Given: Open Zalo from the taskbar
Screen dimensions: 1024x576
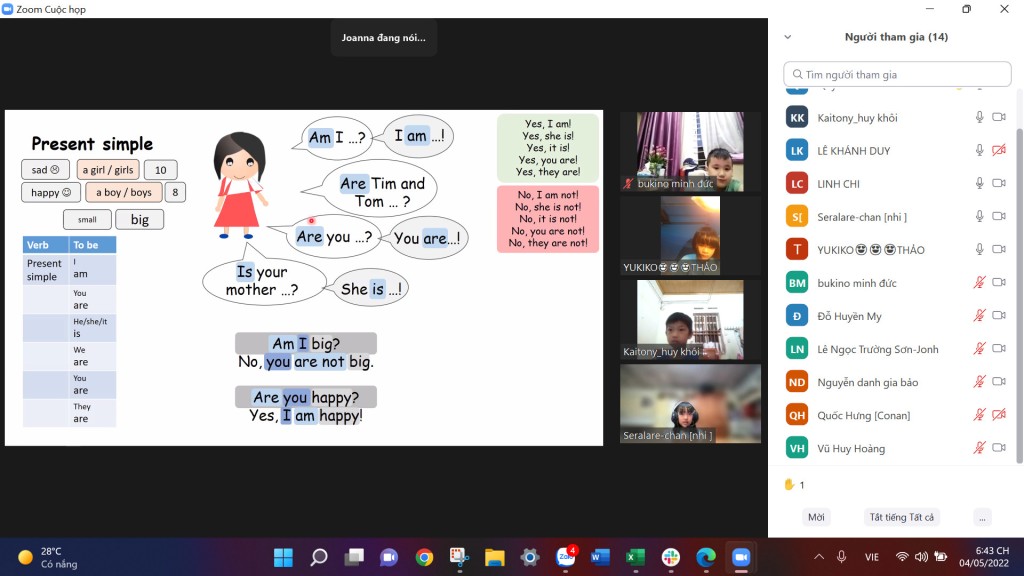Looking at the screenshot, I should tap(565, 557).
